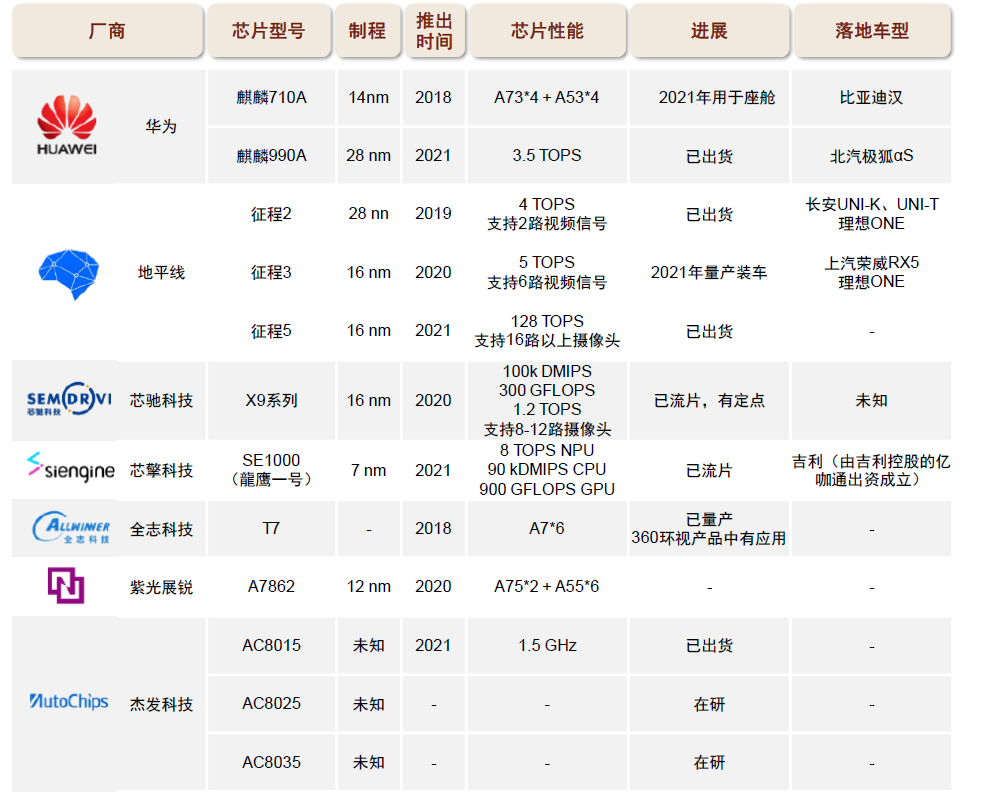Click the 14nm process cell
The width and height of the screenshot is (996, 794).
(x=368, y=97)
